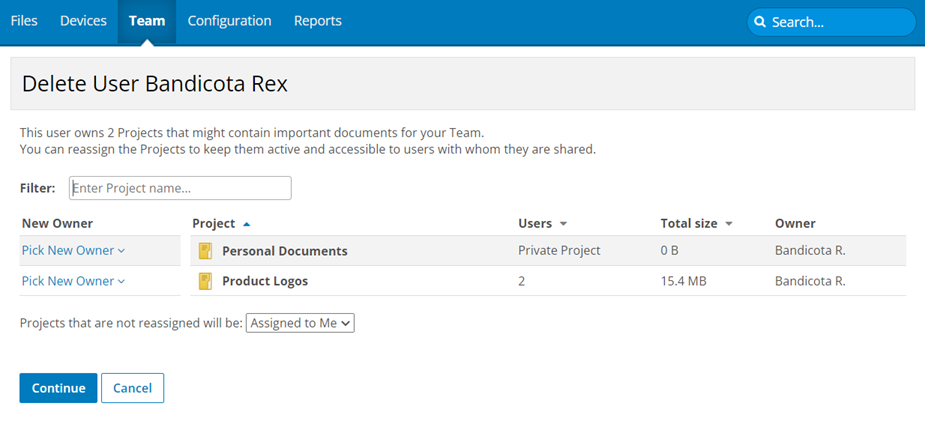The width and height of the screenshot is (926, 436).
Task: Click the Cancel button
Action: point(132,388)
